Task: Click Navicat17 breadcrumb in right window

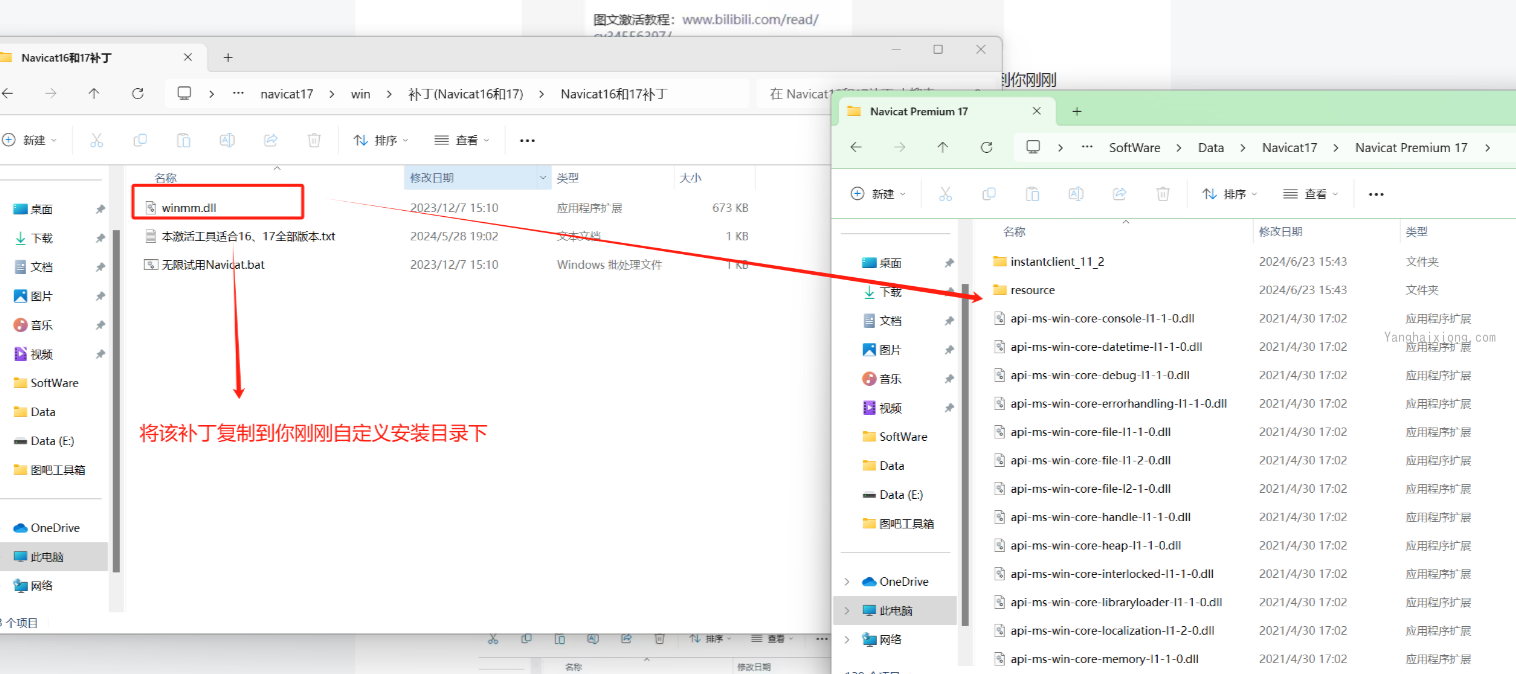Action: tap(1289, 147)
